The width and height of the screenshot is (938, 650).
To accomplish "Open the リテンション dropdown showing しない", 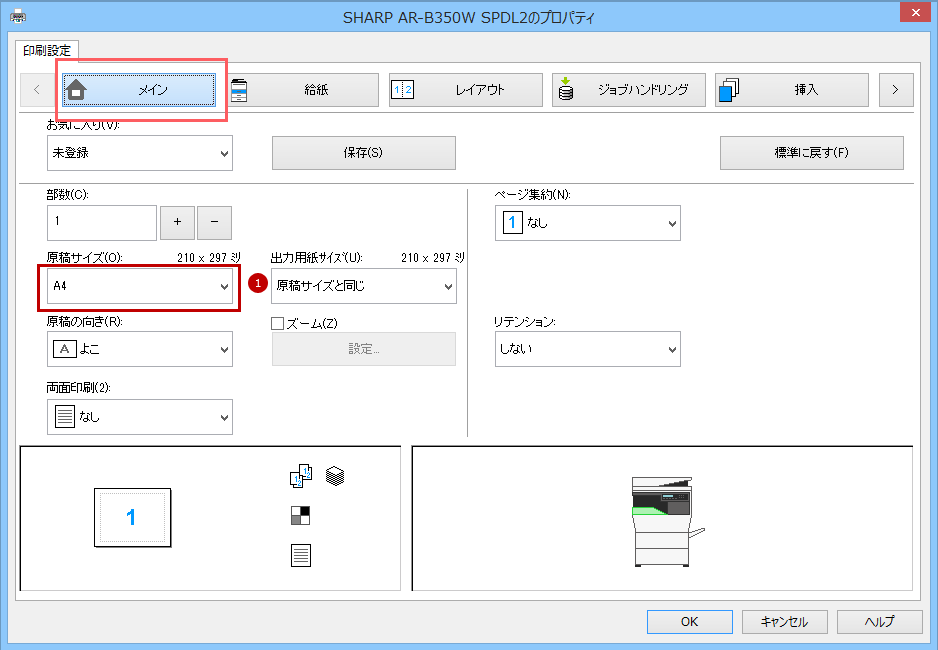I will click(x=587, y=349).
